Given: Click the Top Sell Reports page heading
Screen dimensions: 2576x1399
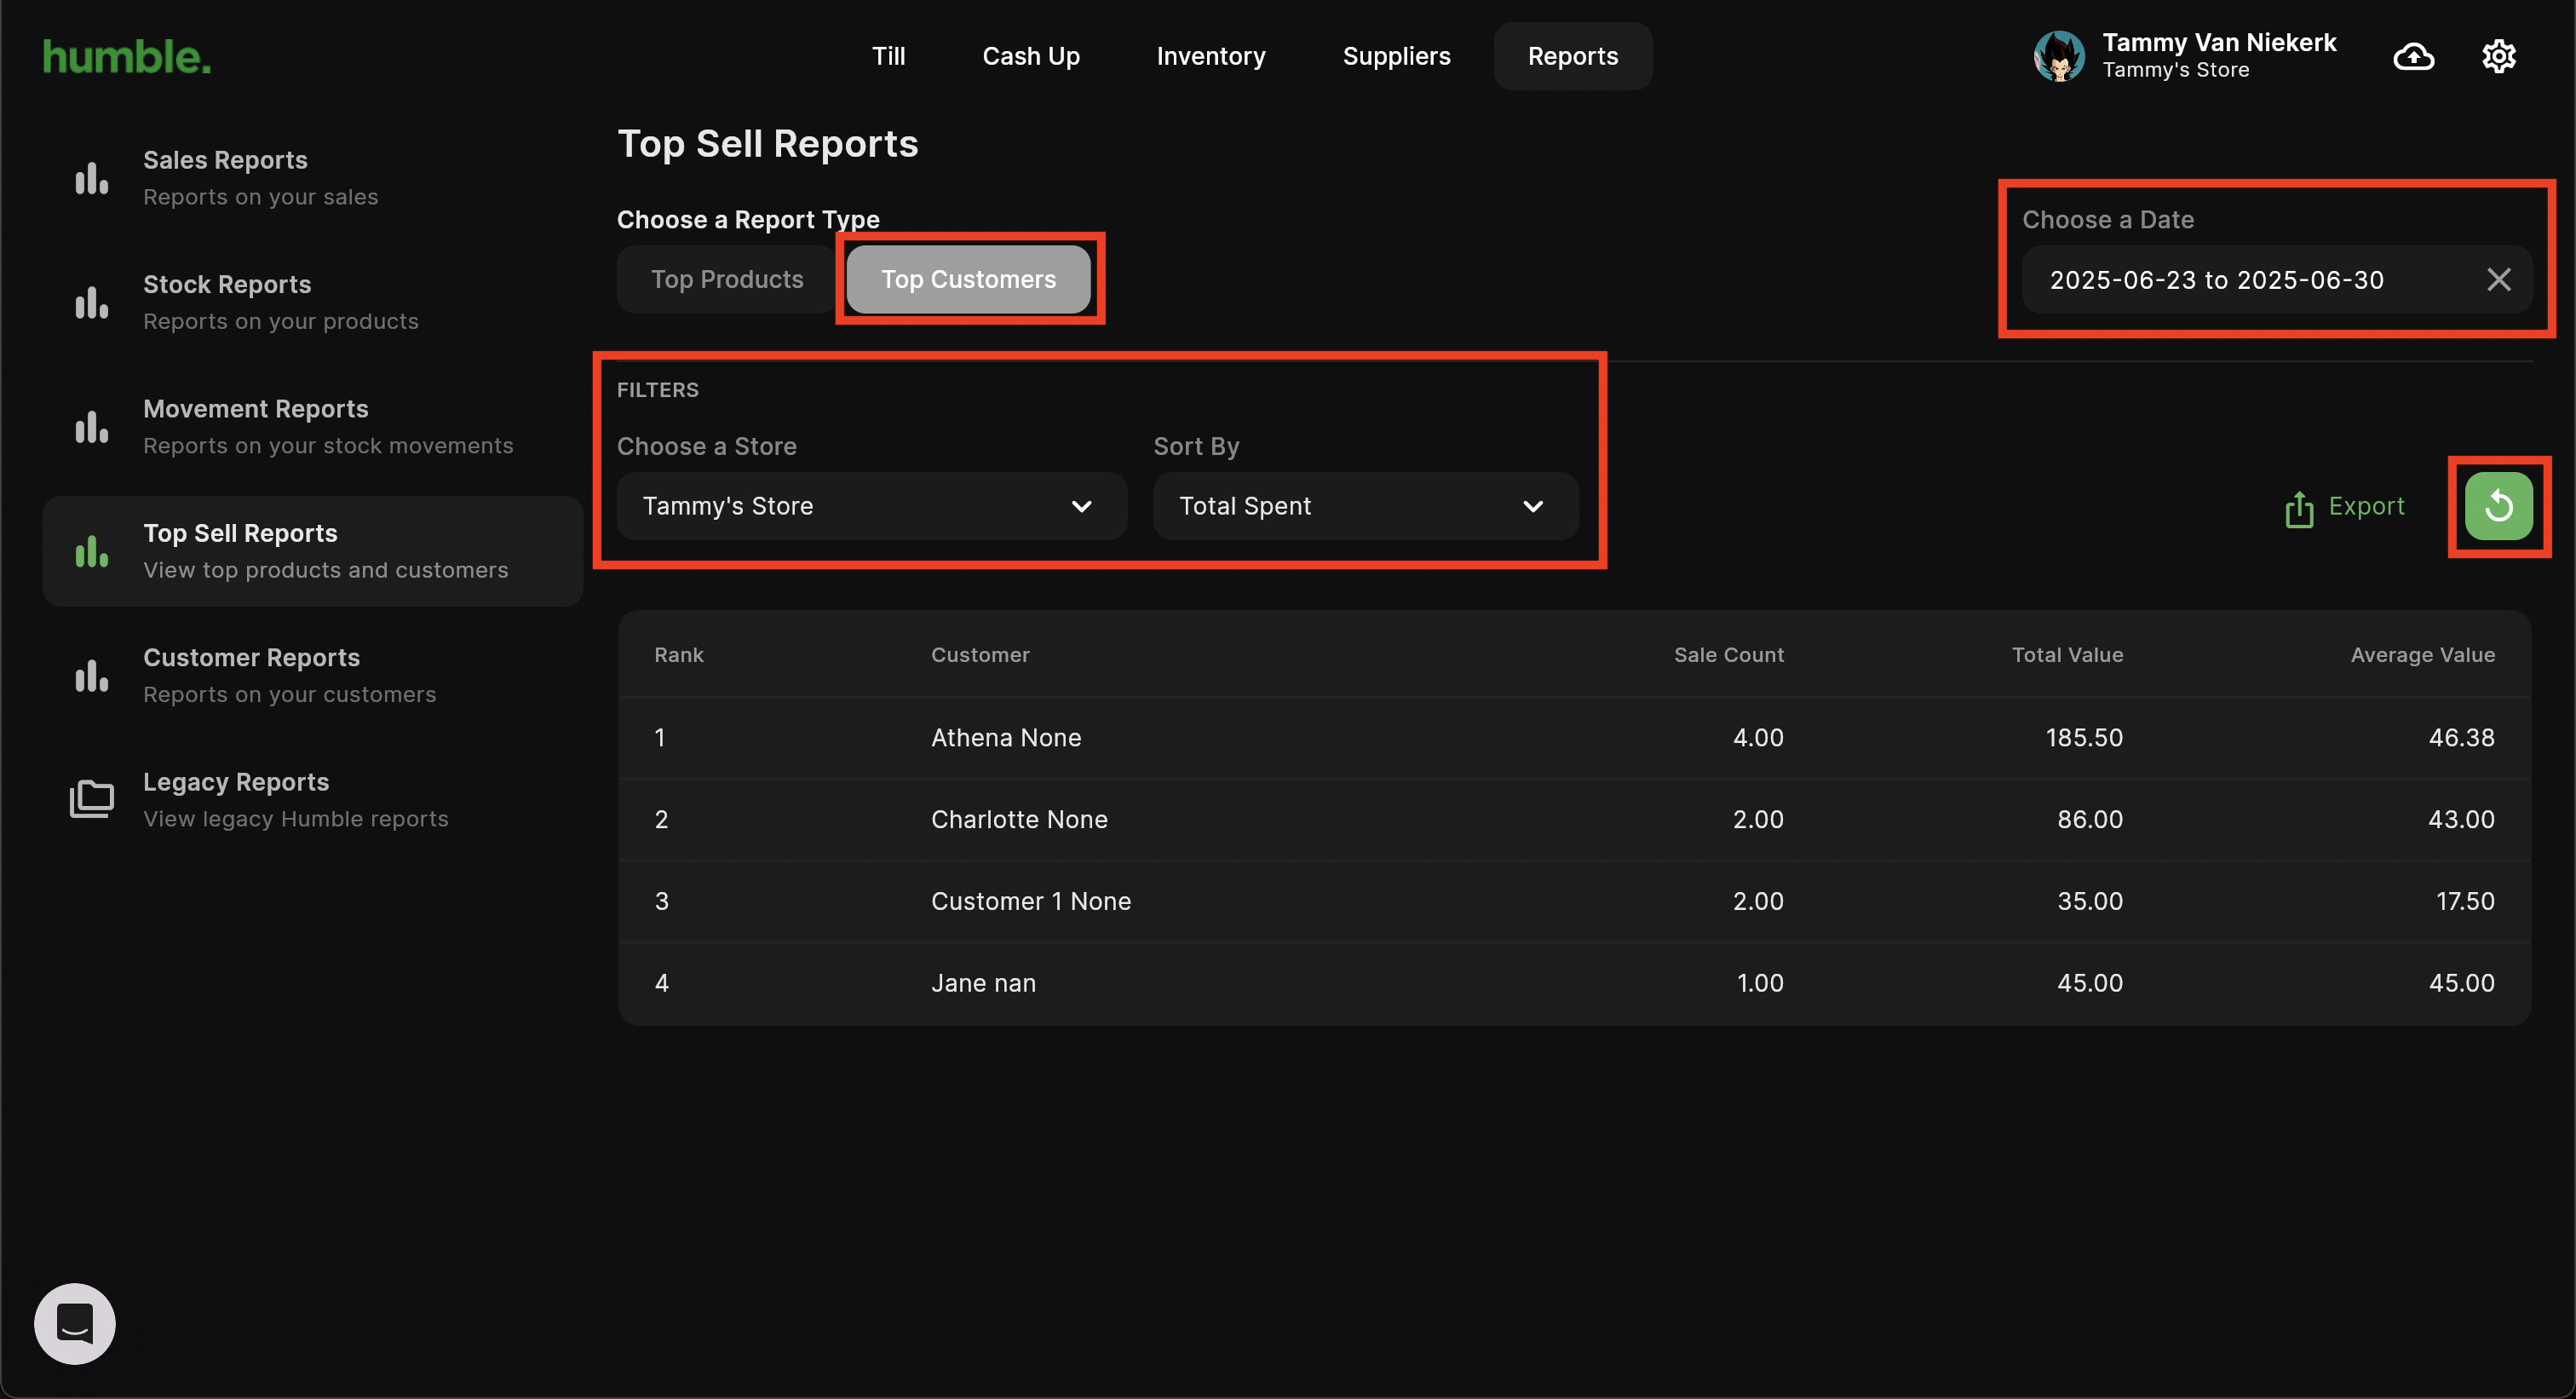Looking at the screenshot, I should click(x=767, y=144).
